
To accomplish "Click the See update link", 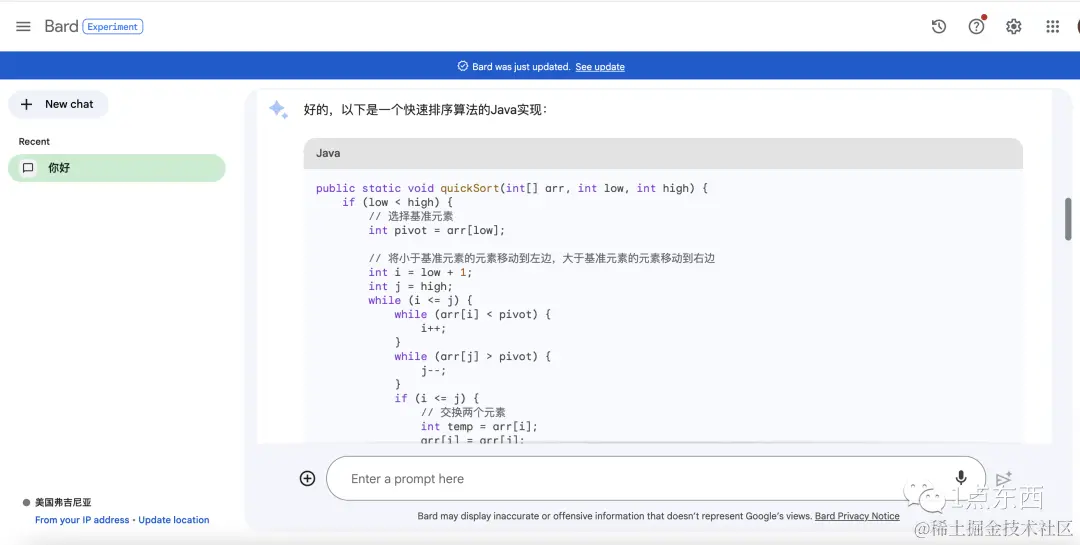I will (600, 67).
